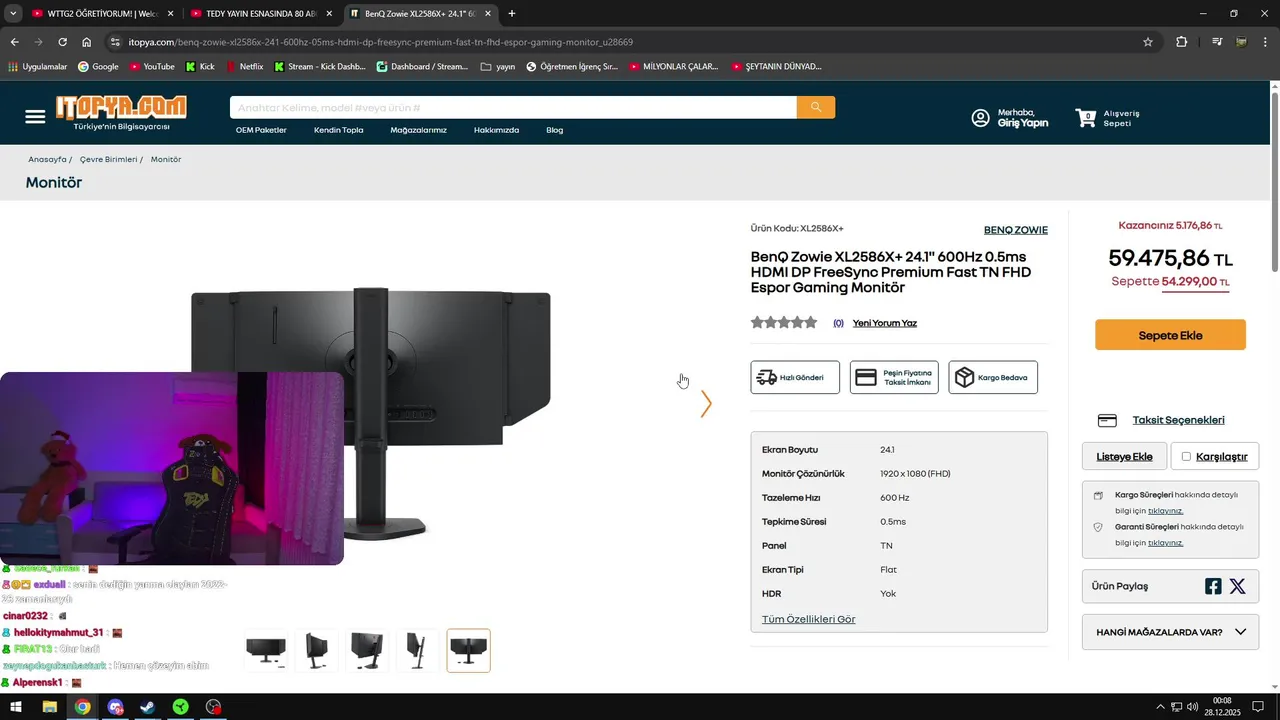Tick the Karşılaştır checkbox

[1186, 456]
